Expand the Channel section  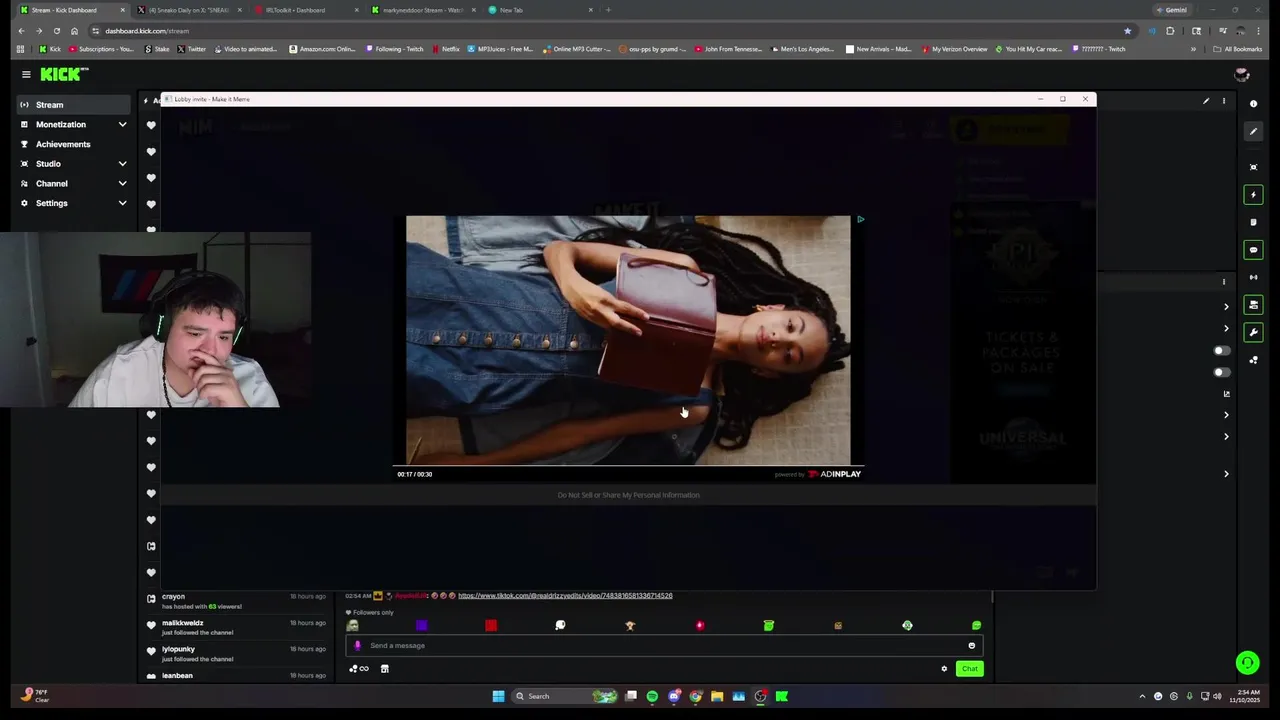[71, 184]
